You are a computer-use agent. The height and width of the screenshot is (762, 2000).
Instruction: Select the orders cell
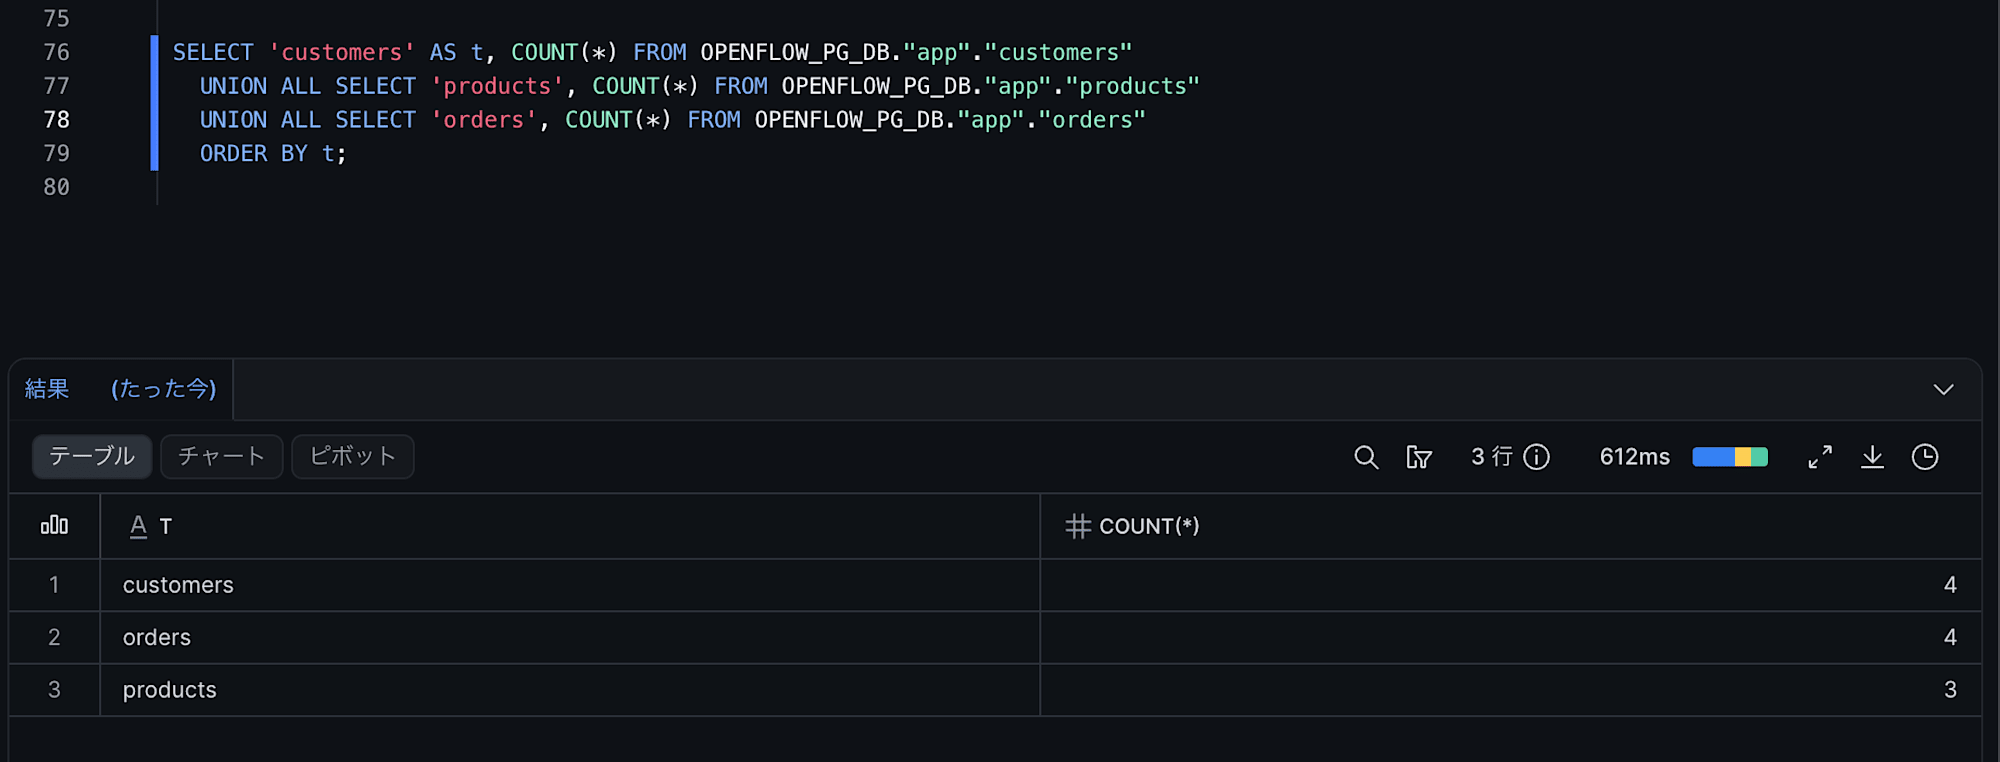click(570, 637)
